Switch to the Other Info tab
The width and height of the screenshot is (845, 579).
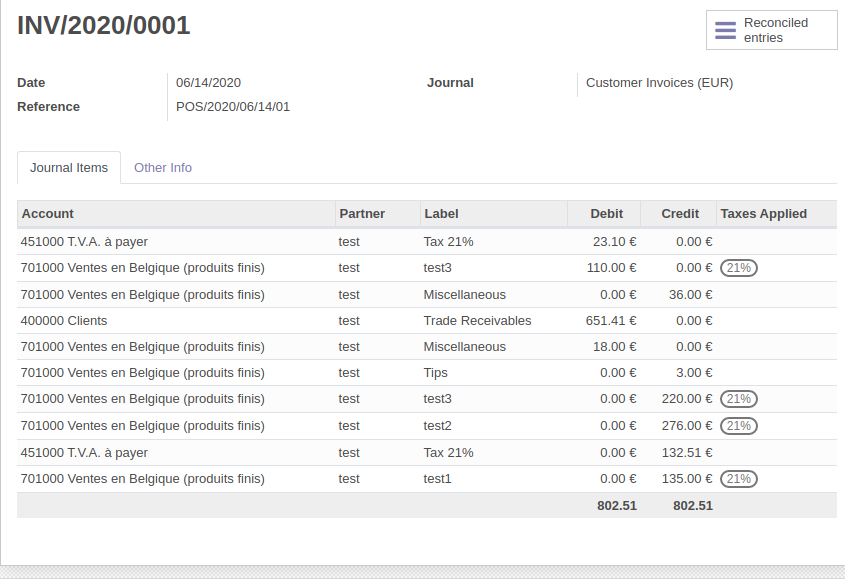point(163,168)
